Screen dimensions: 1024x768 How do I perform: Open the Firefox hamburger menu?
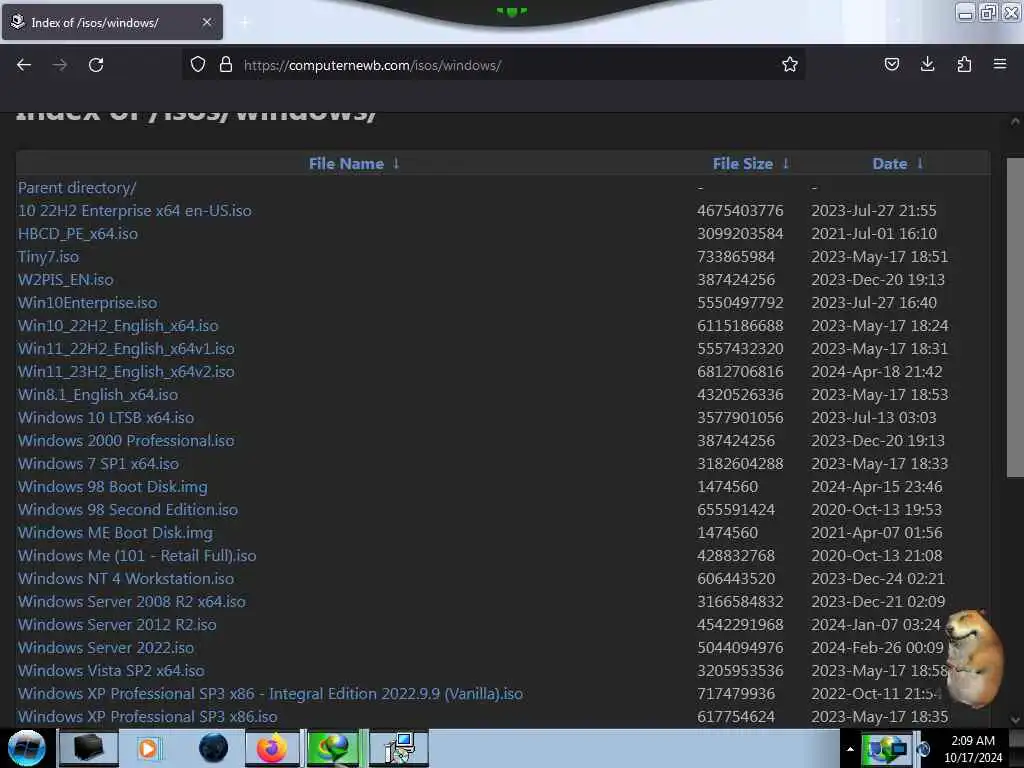tap(1000, 64)
